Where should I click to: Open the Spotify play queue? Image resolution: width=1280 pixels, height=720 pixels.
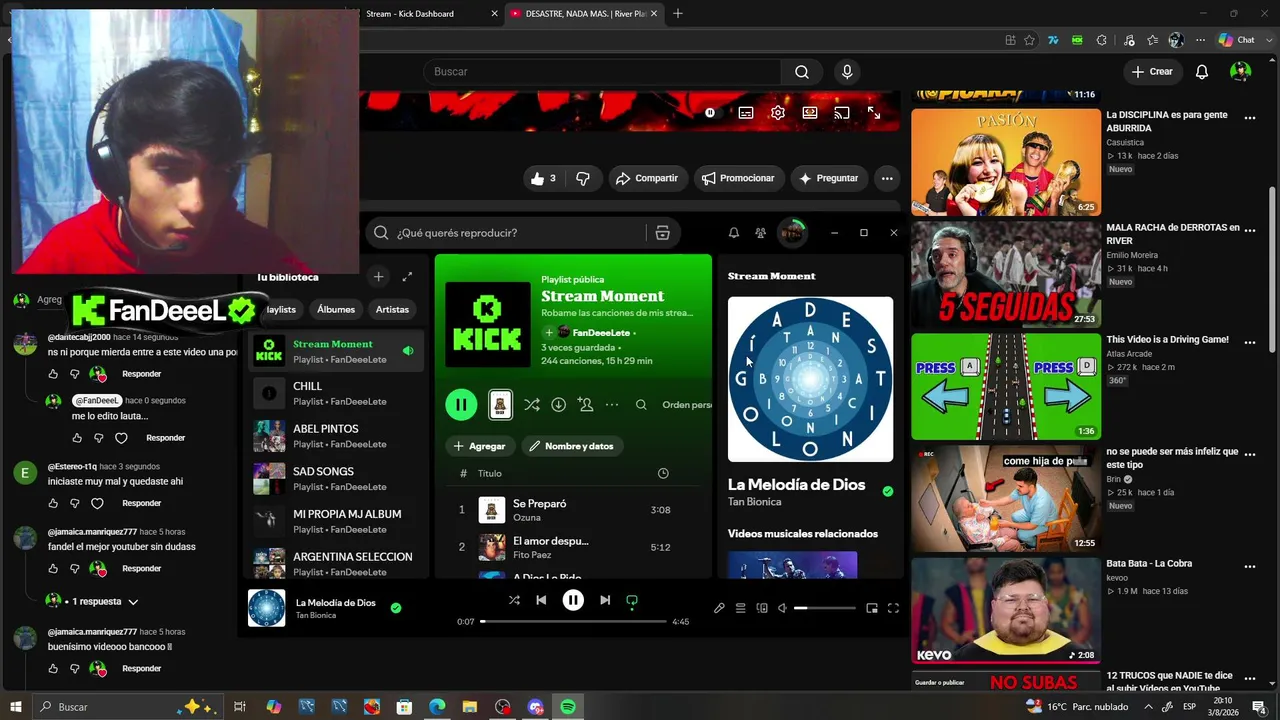740,608
